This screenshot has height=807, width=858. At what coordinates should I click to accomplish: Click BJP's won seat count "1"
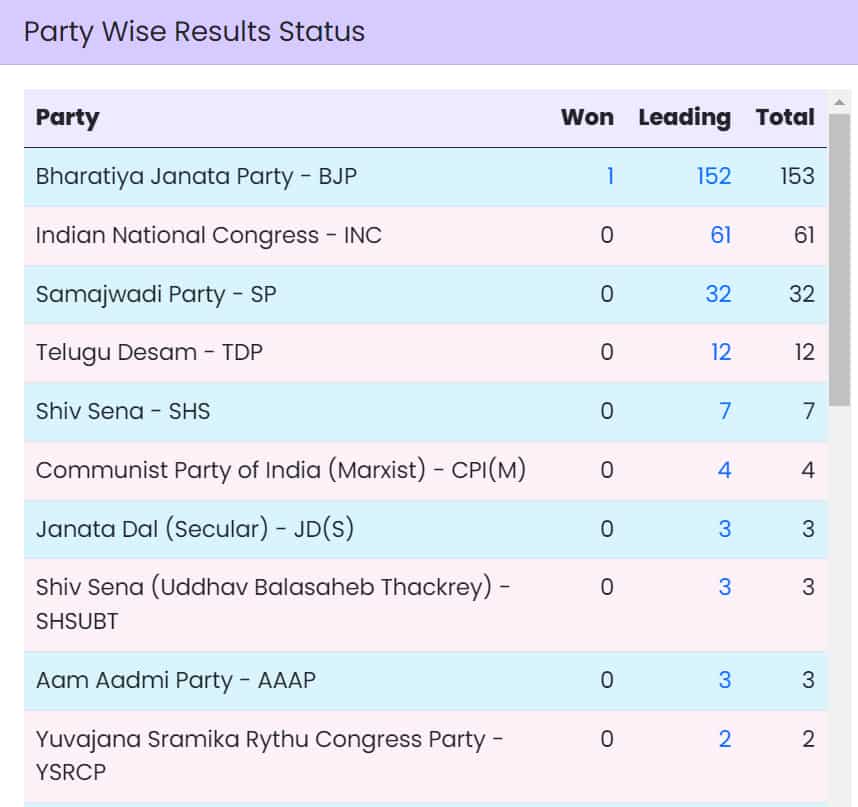click(x=611, y=176)
